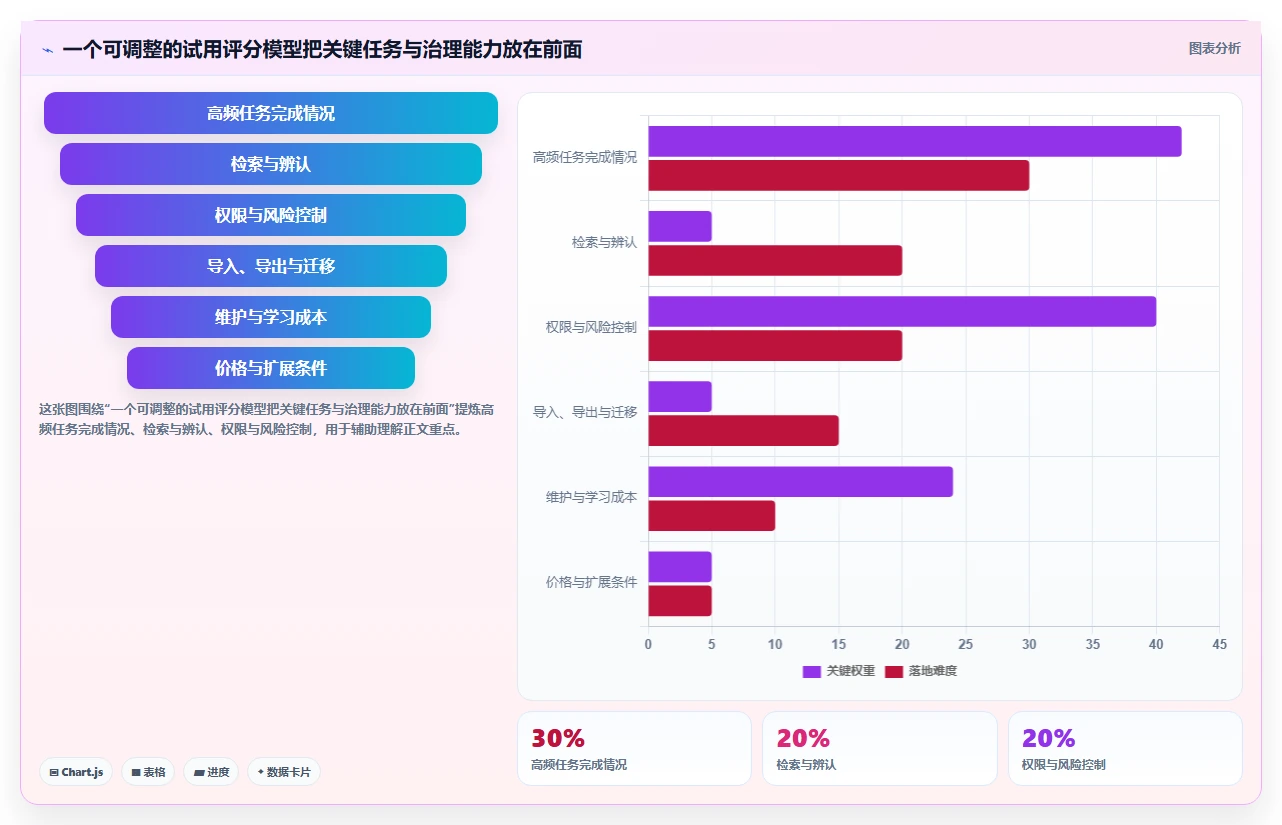Click the red bar for 权限与风险控制

[775, 345]
